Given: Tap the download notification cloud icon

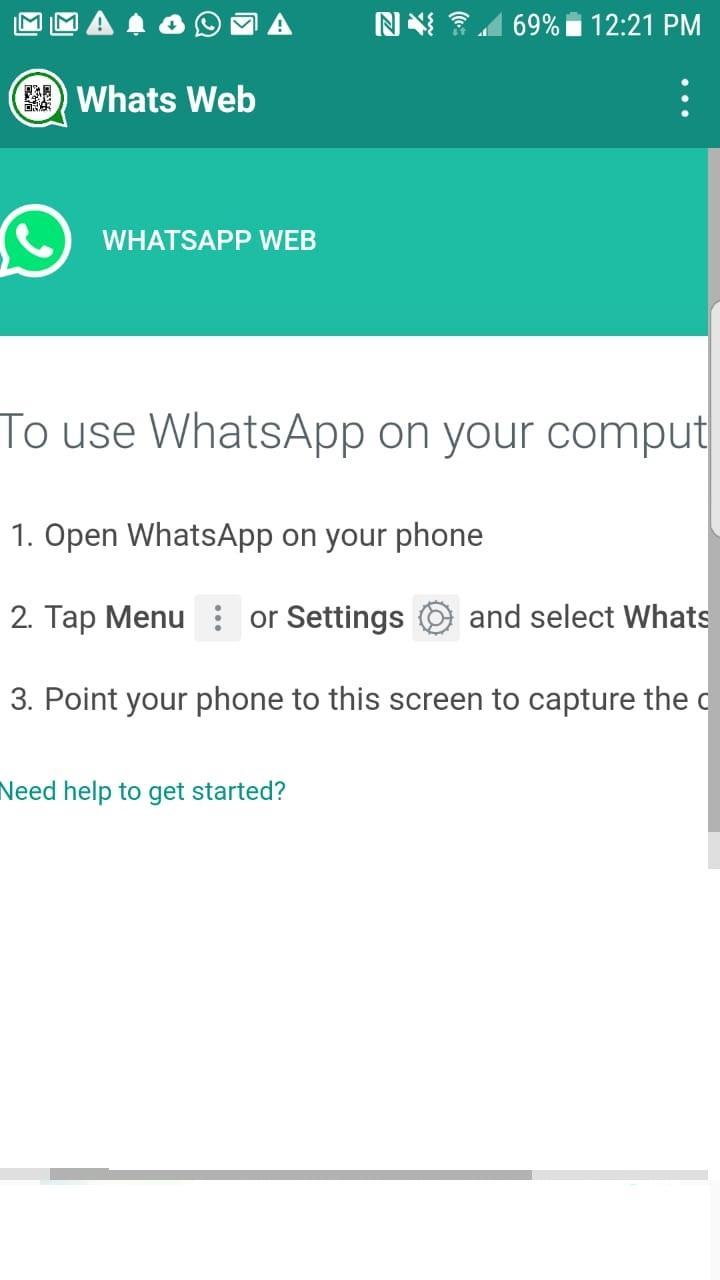Looking at the screenshot, I should click(172, 26).
